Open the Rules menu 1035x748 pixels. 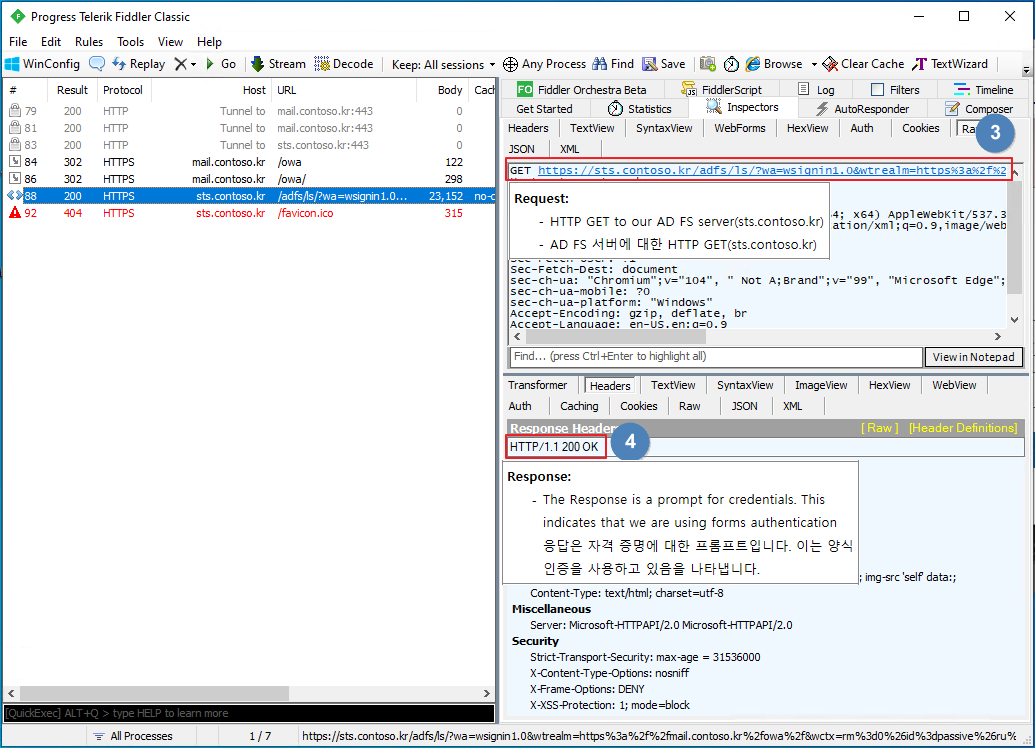(88, 42)
